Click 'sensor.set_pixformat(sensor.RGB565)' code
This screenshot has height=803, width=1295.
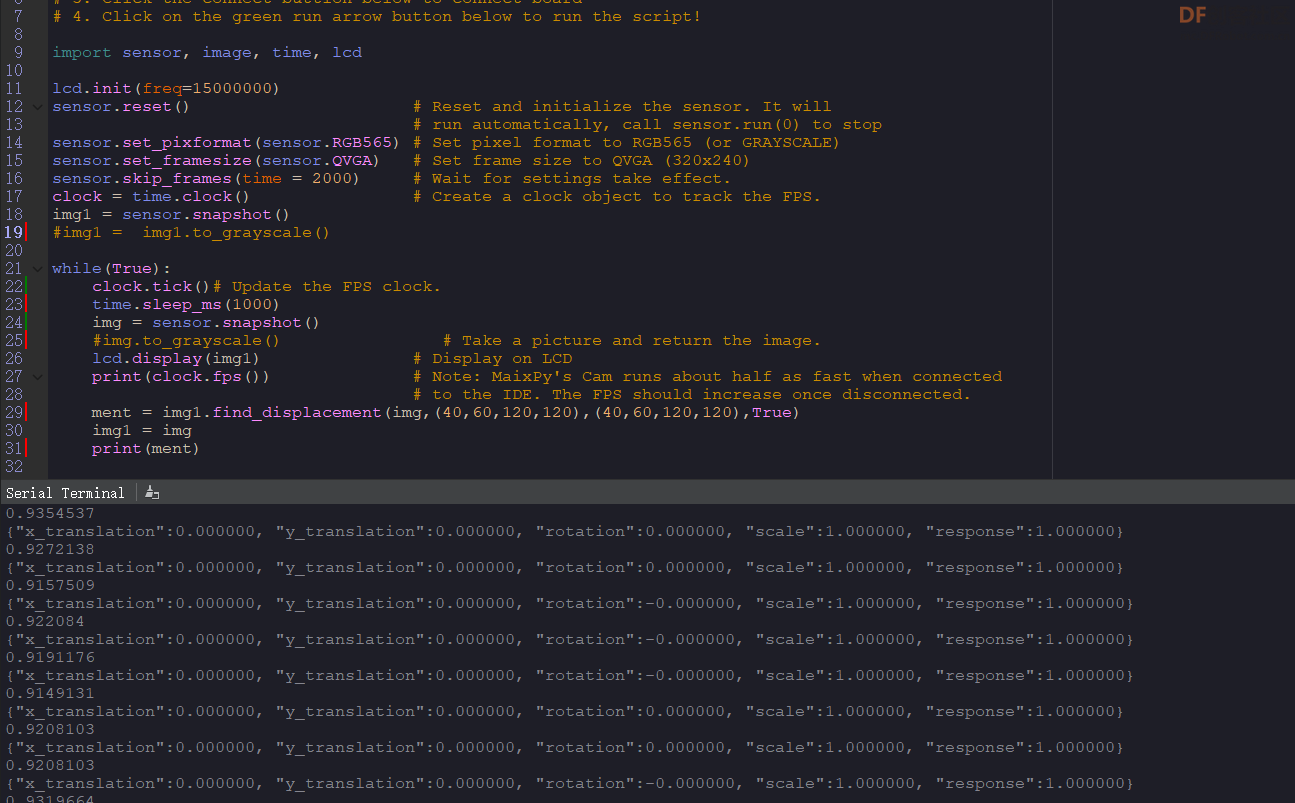point(226,143)
